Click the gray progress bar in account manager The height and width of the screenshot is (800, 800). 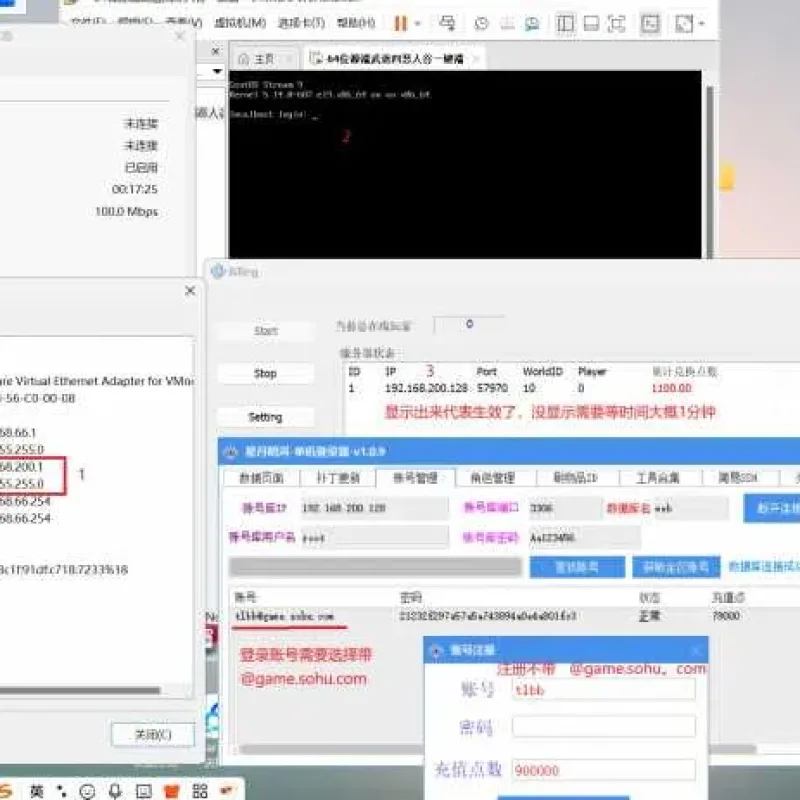375,566
